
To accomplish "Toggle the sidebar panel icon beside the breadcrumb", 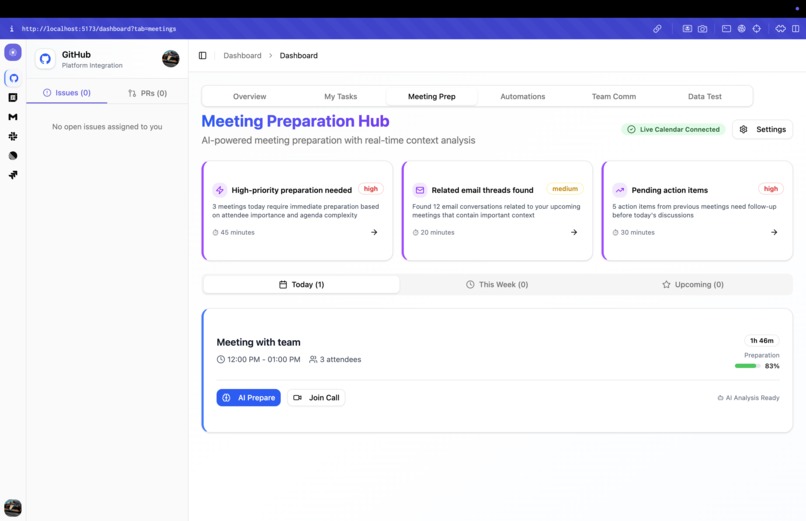I will click(203, 55).
